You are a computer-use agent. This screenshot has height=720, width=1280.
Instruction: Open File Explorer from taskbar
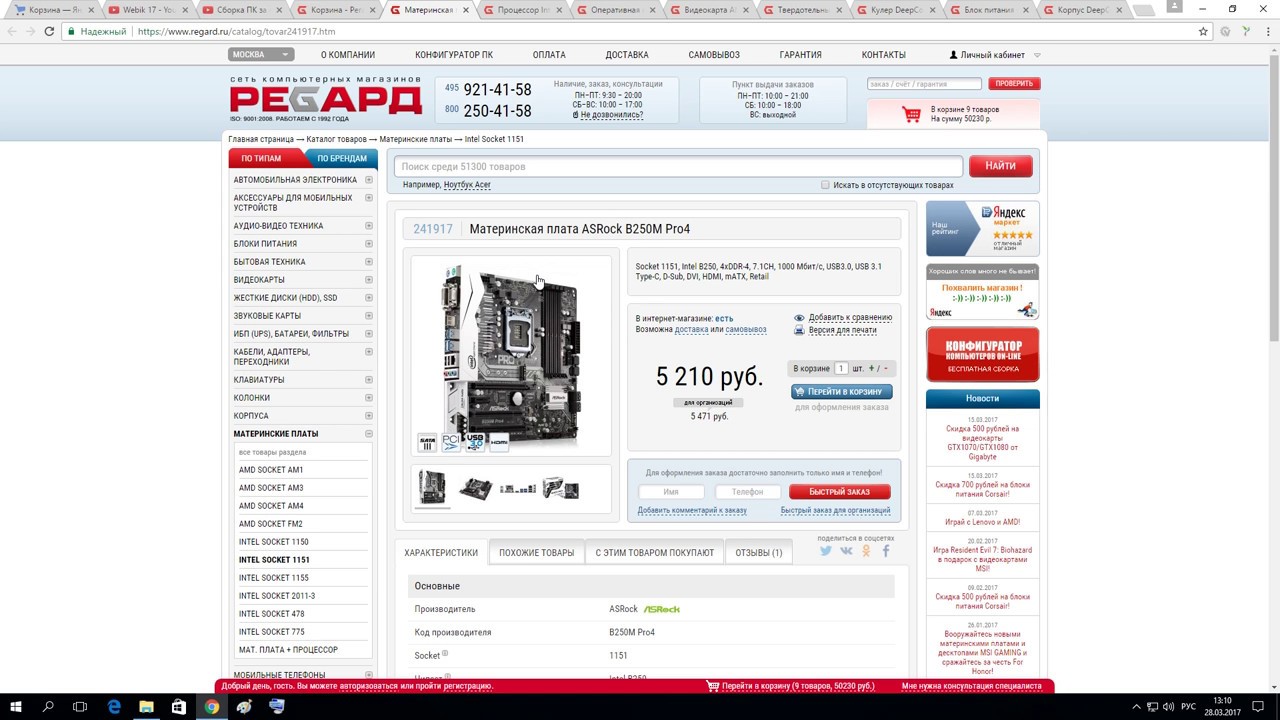146,706
